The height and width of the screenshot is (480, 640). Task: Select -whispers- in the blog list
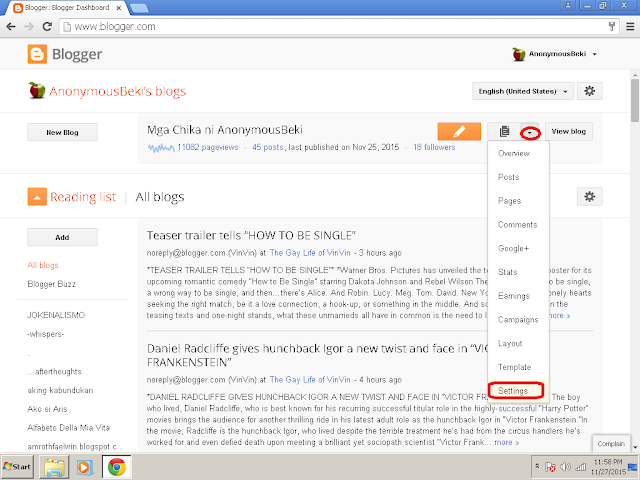(45, 334)
